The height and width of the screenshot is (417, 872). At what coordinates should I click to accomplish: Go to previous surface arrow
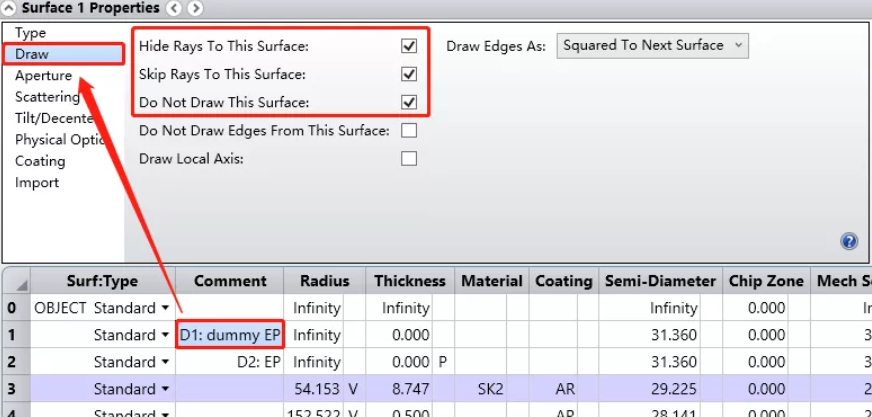[x=175, y=8]
